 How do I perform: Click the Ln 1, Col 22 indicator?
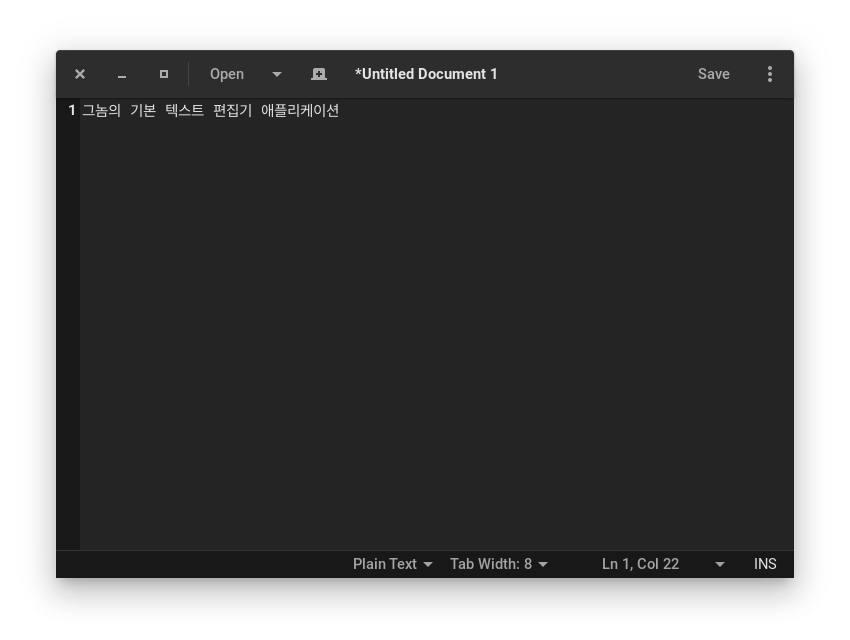point(640,564)
